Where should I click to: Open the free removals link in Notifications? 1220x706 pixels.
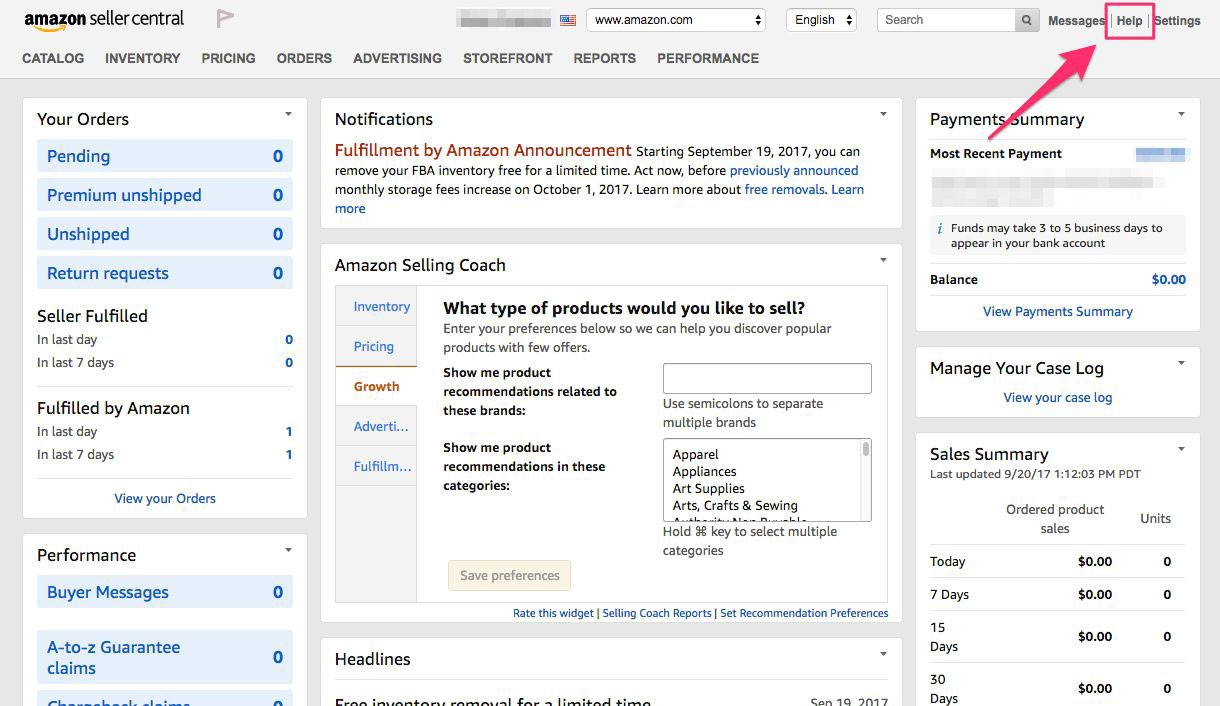coord(786,189)
